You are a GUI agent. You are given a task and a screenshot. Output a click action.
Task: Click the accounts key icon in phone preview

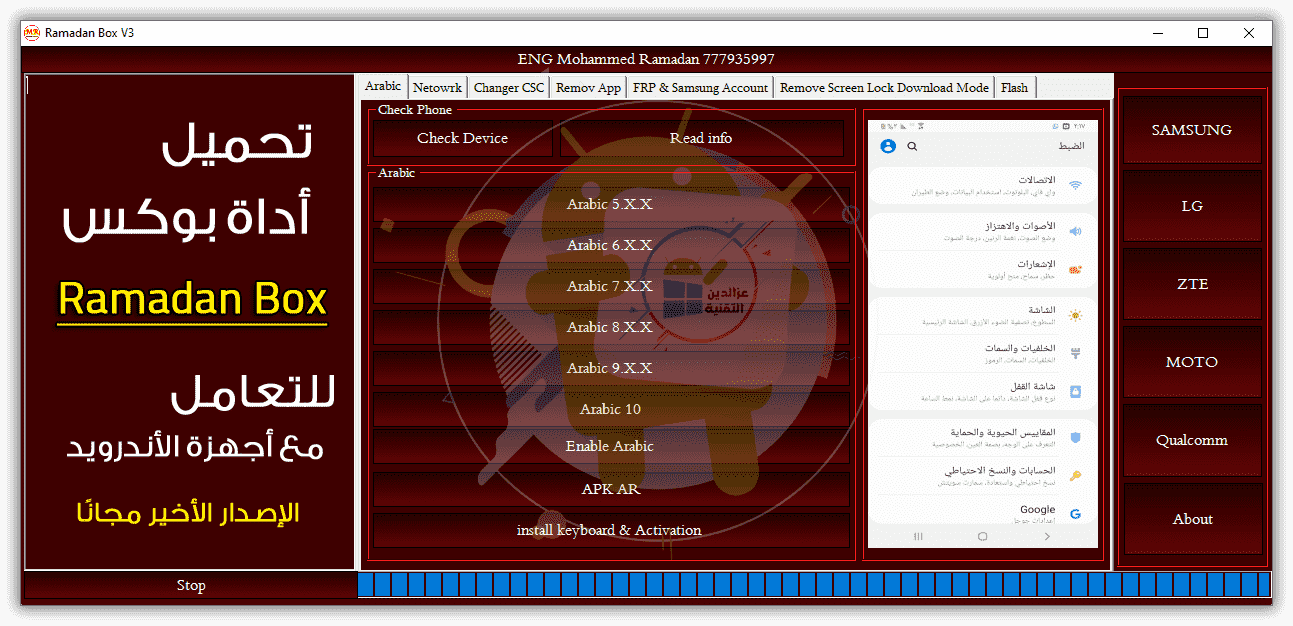1075,475
